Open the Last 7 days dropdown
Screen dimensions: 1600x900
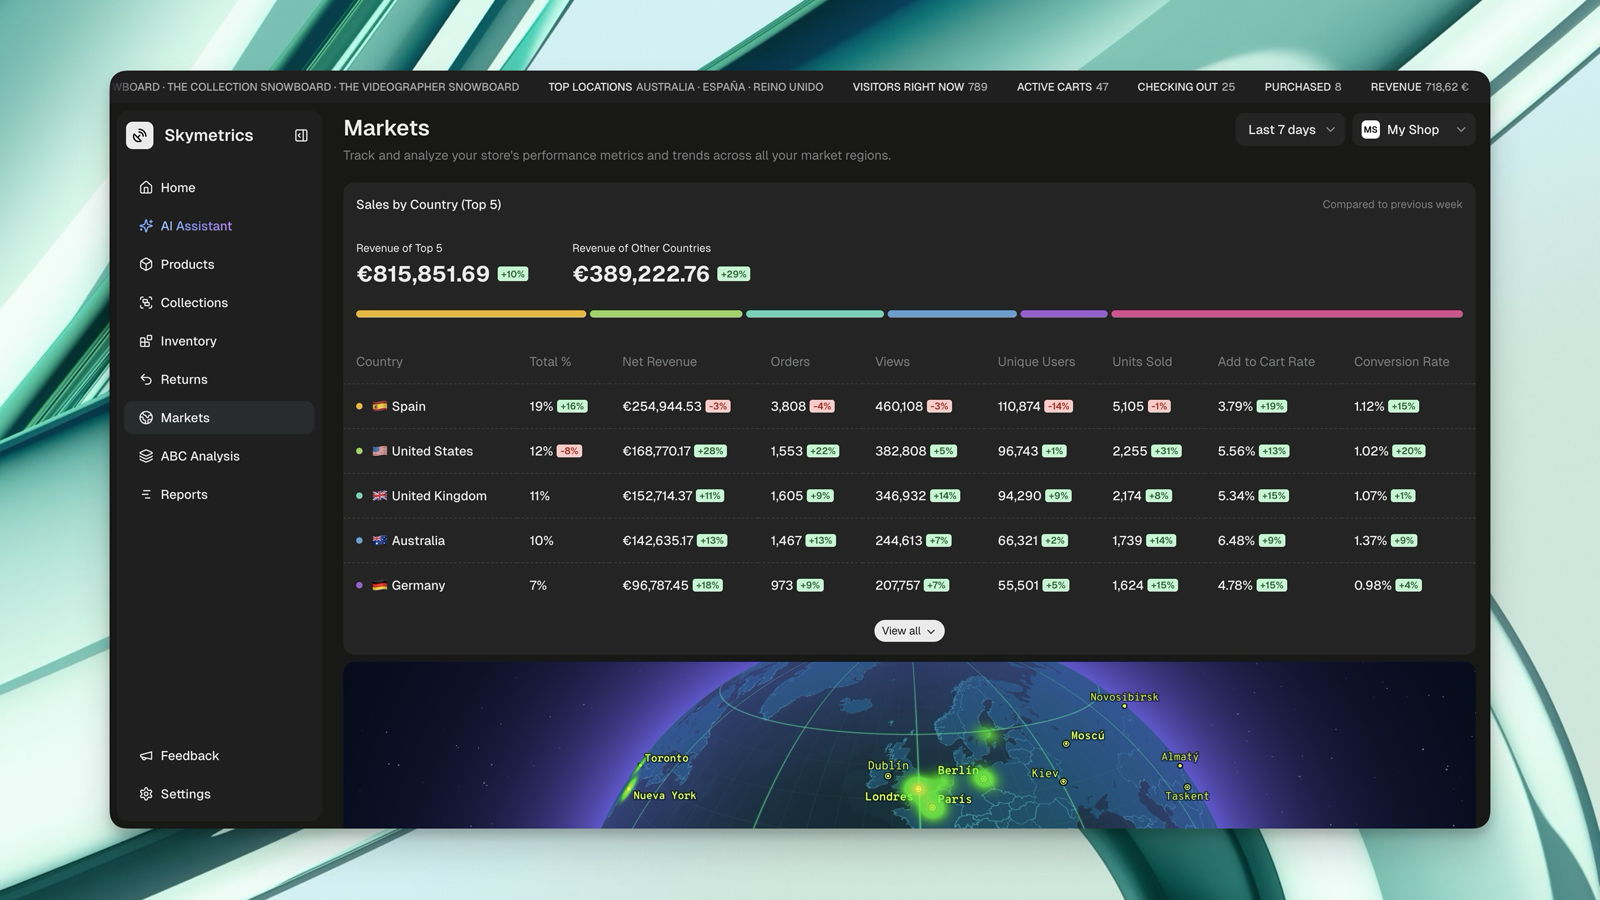coord(1290,130)
